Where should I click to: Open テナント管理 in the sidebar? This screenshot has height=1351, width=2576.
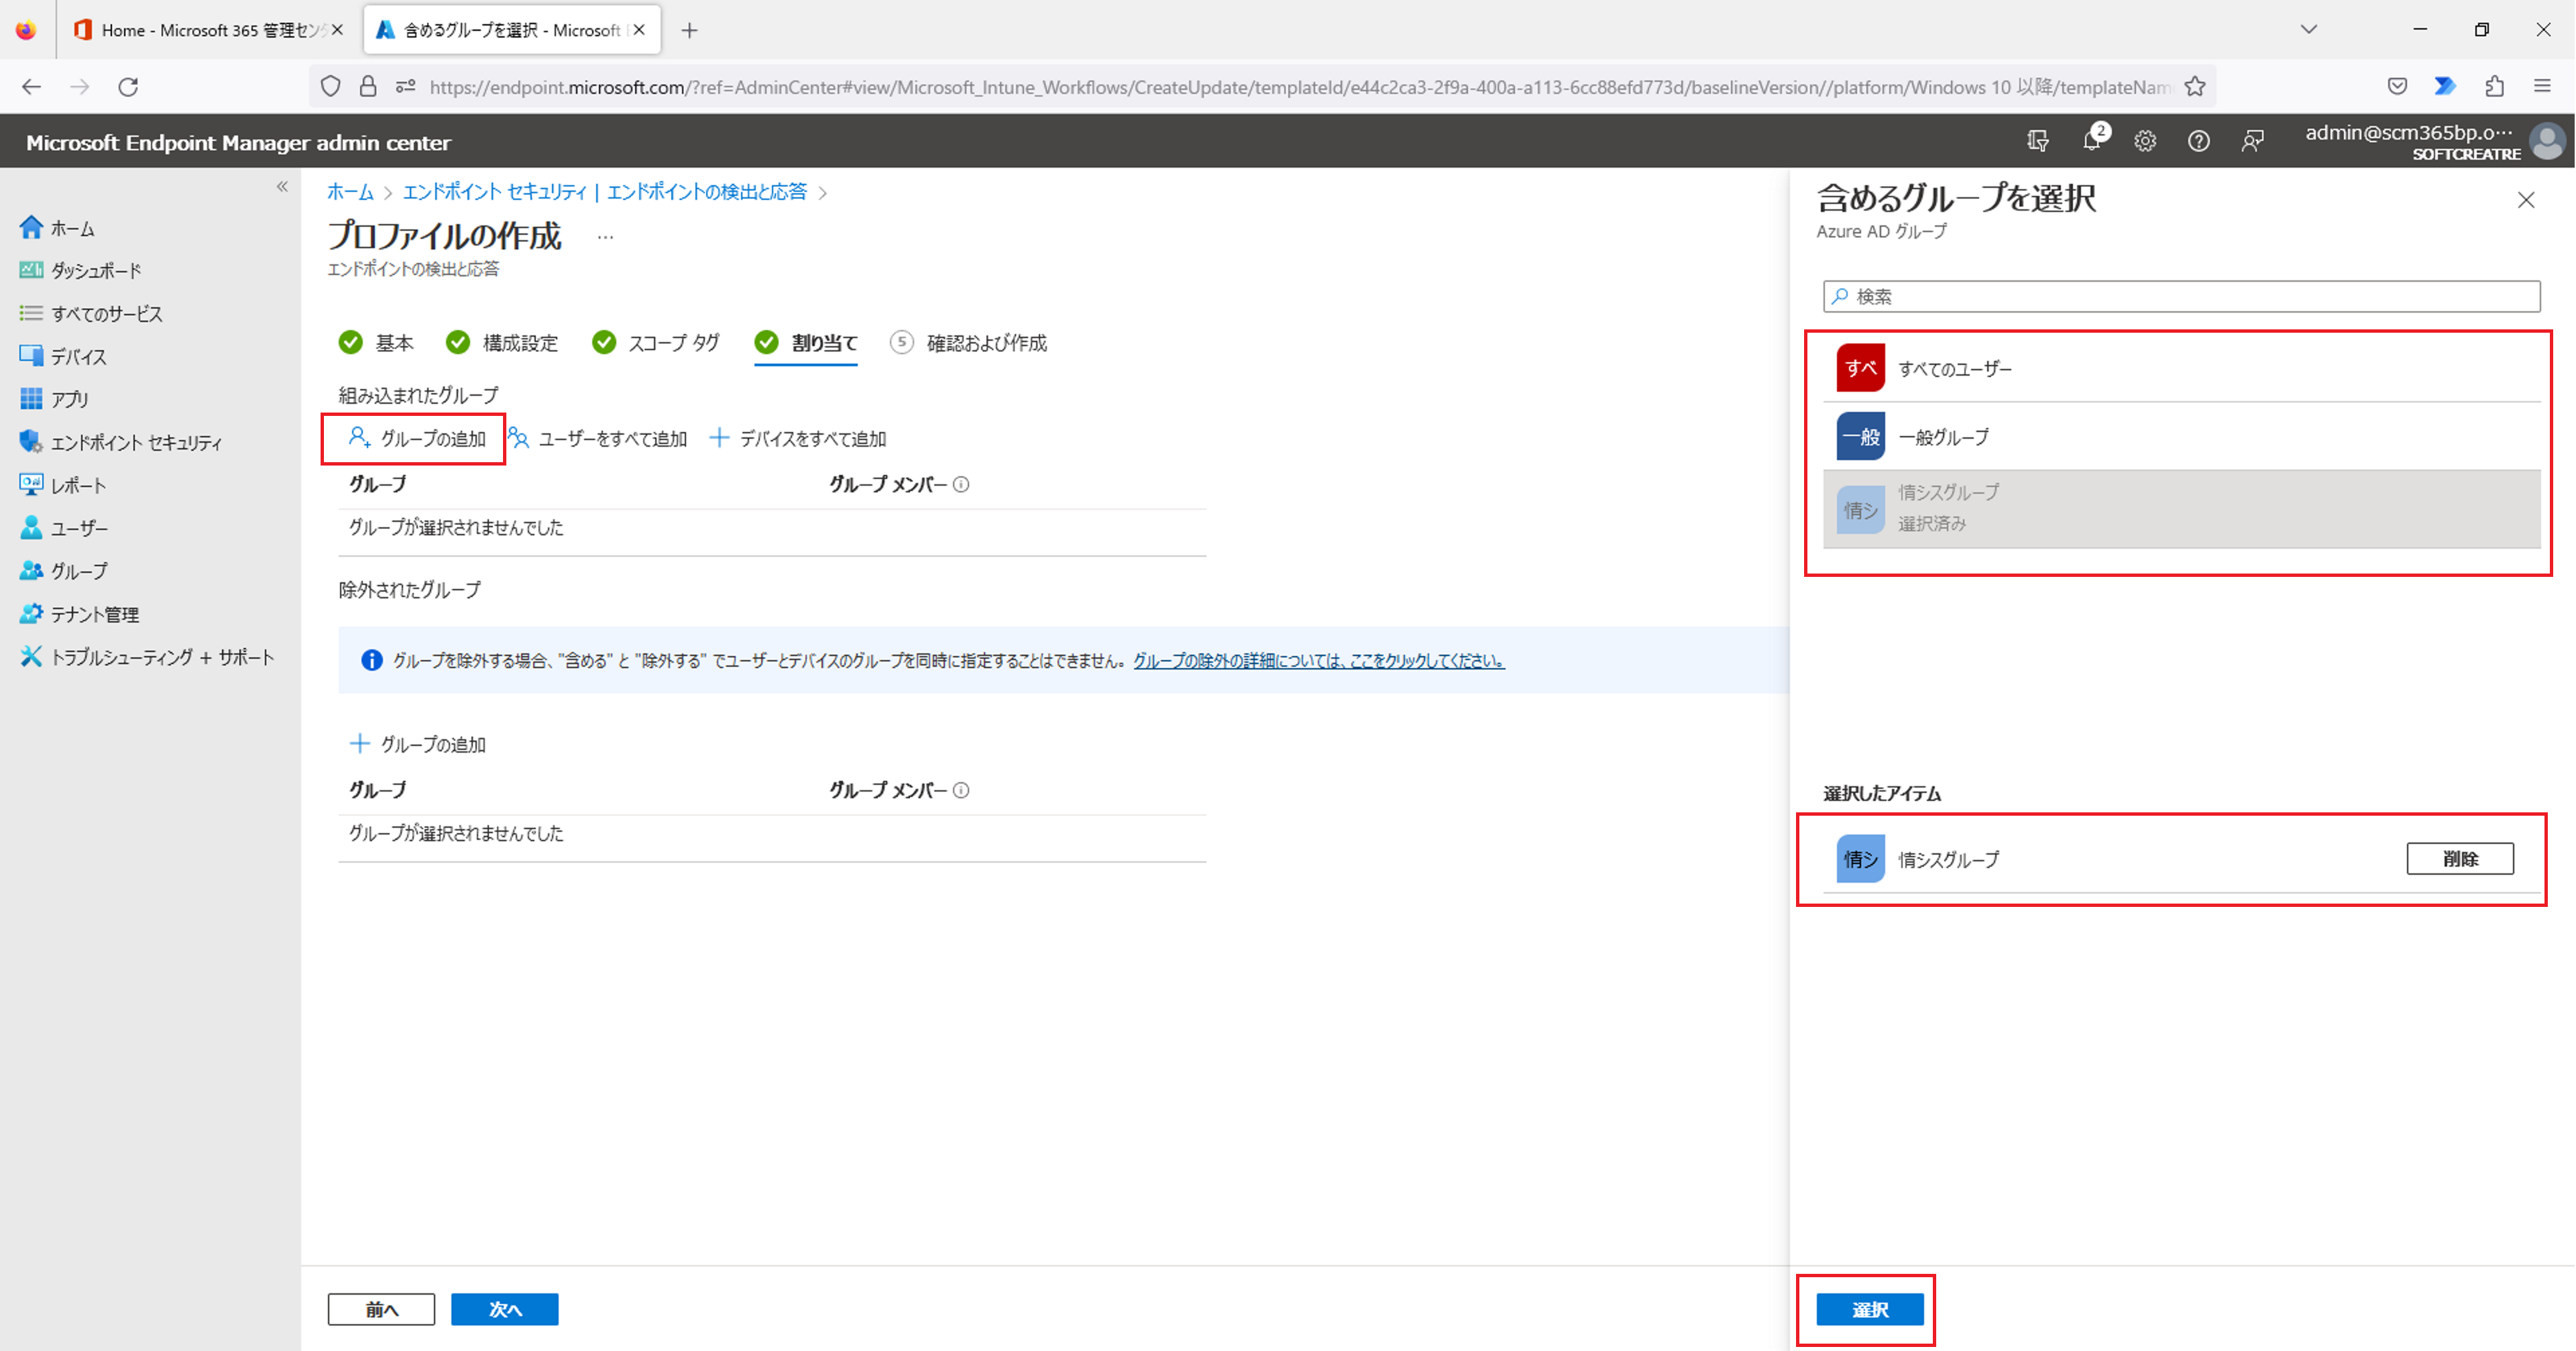(79, 614)
